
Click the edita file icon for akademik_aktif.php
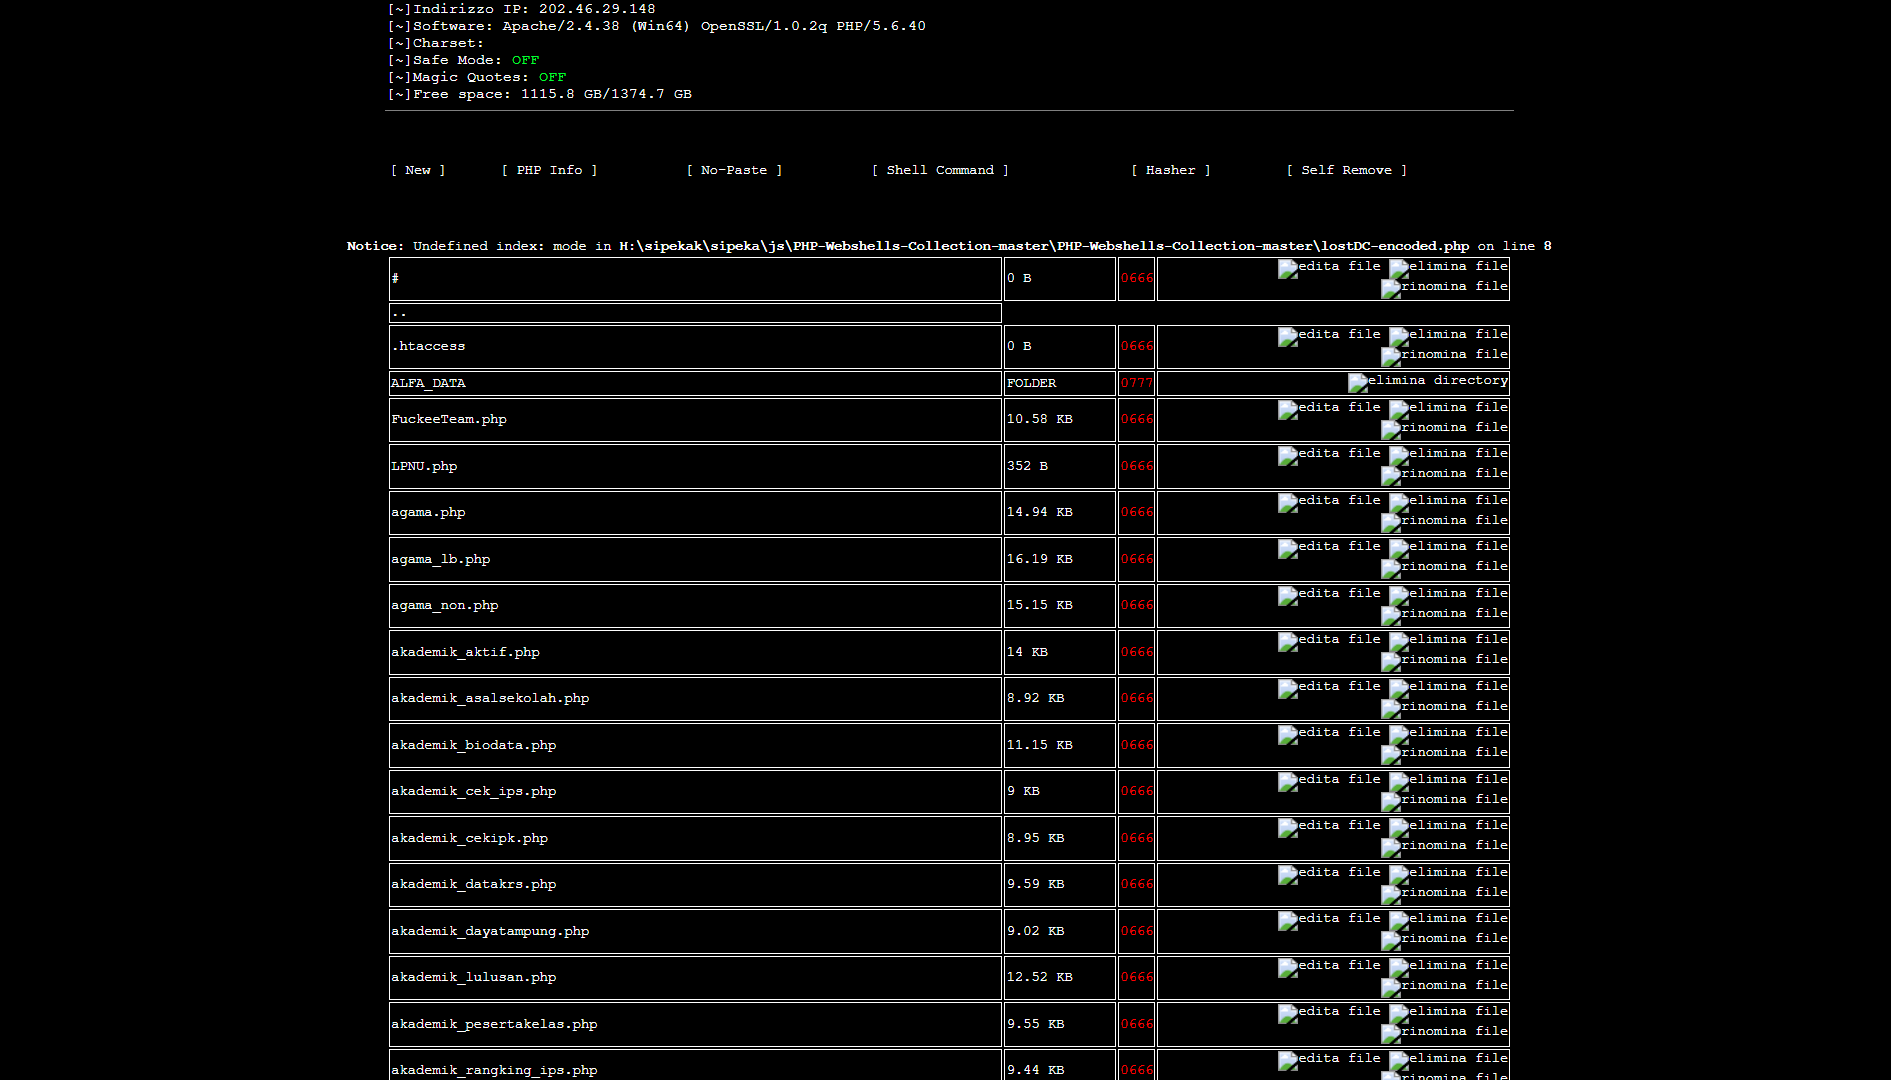coord(1329,640)
